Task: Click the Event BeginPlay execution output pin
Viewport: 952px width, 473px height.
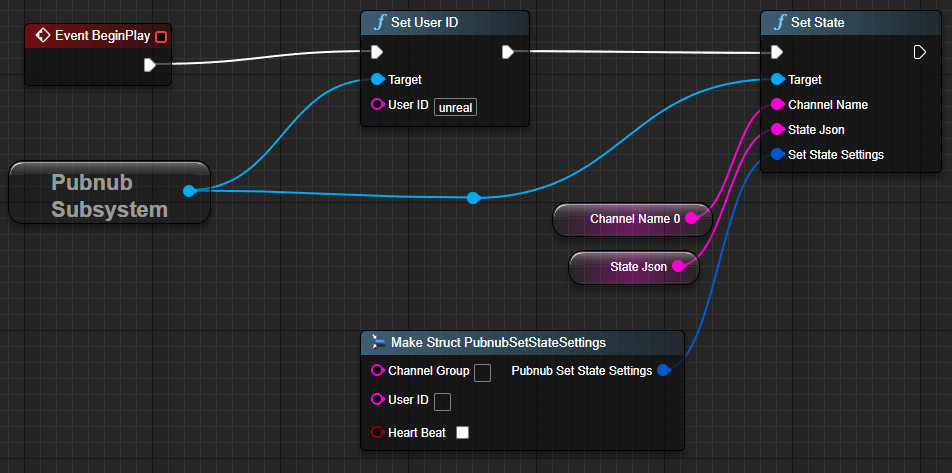Action: point(149,65)
